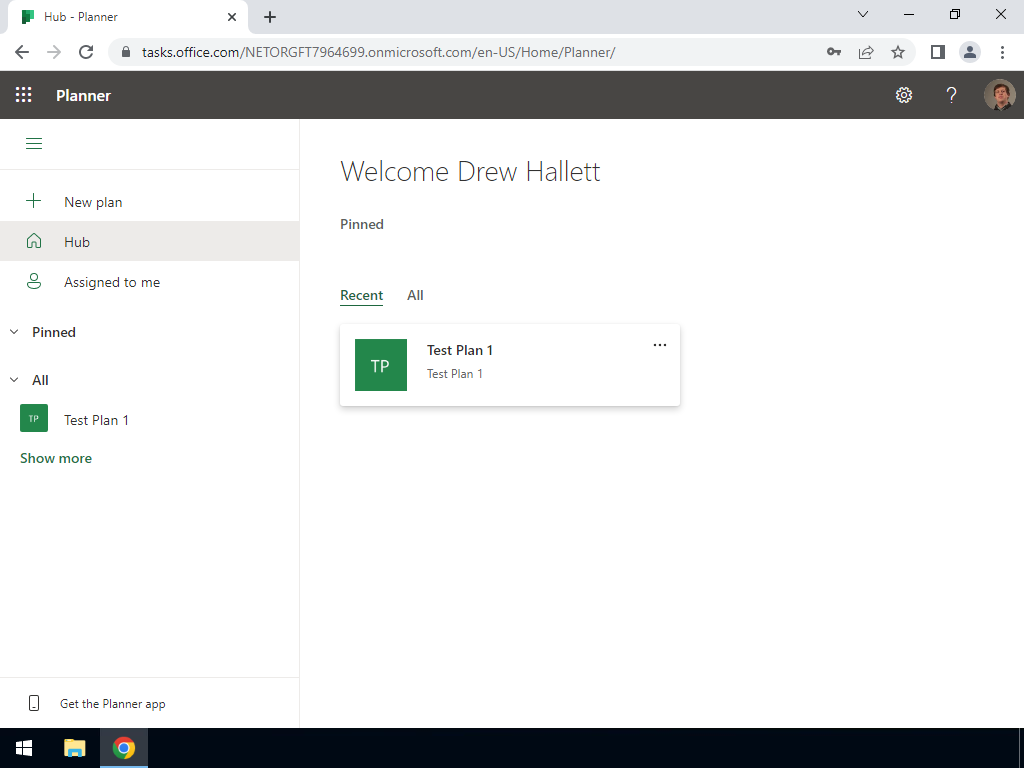
Task: Click Show more under the plan list
Action: click(56, 458)
